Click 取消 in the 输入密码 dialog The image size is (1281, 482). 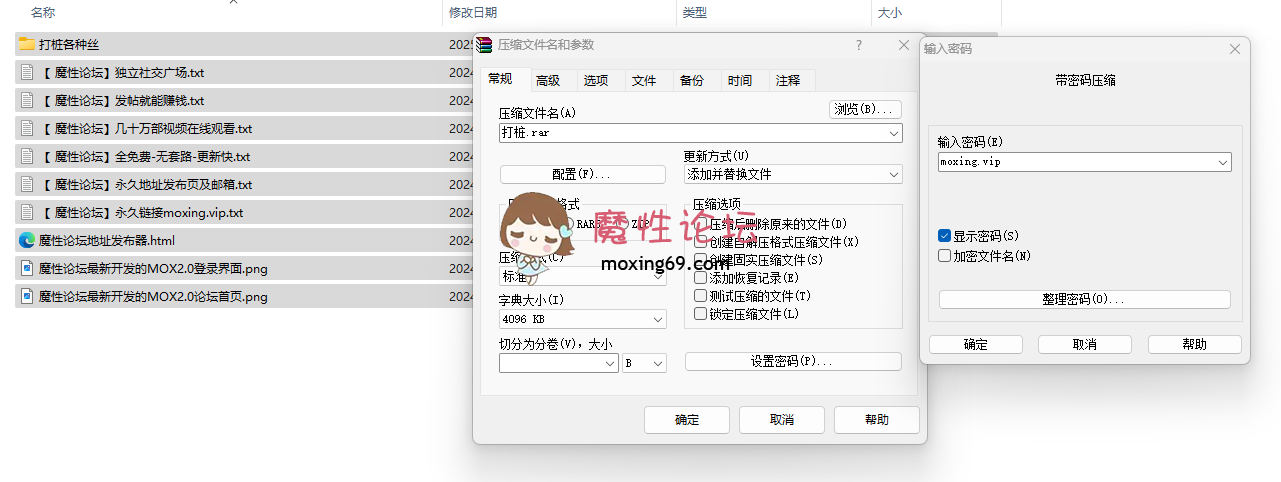(1085, 344)
